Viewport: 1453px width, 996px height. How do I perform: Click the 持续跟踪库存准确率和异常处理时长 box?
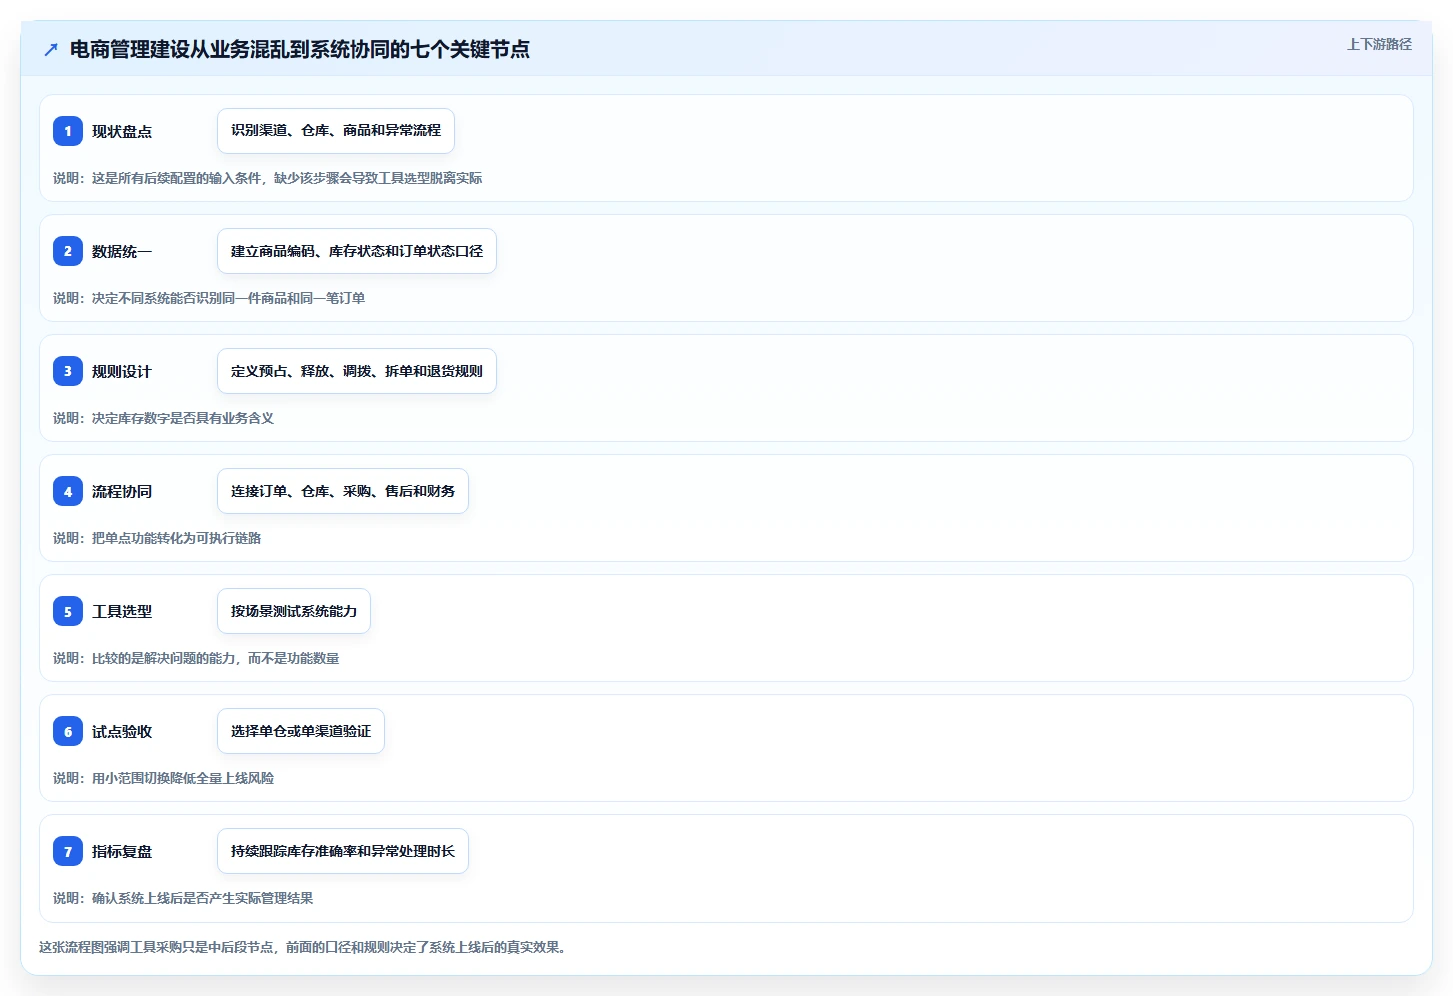(x=343, y=851)
